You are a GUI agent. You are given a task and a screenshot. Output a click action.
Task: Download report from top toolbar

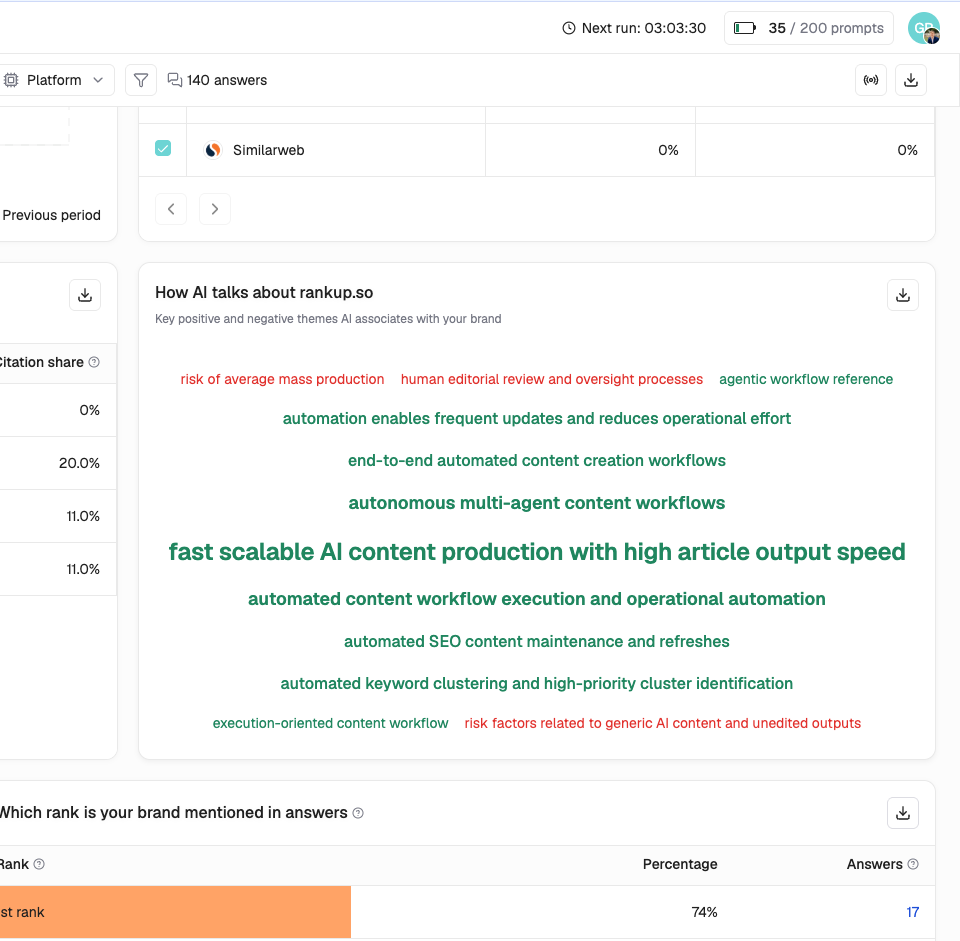point(911,80)
